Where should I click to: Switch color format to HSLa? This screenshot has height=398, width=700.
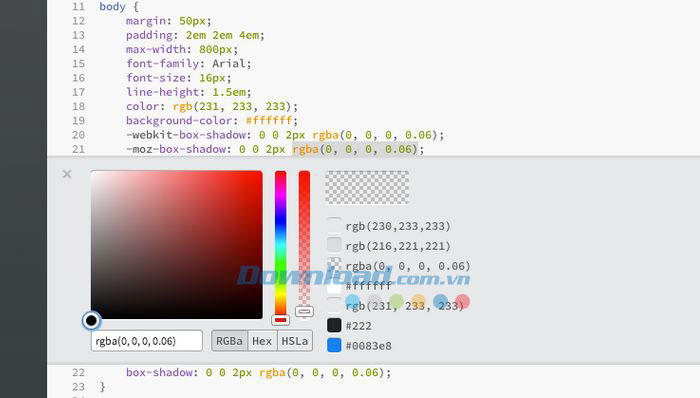click(295, 341)
